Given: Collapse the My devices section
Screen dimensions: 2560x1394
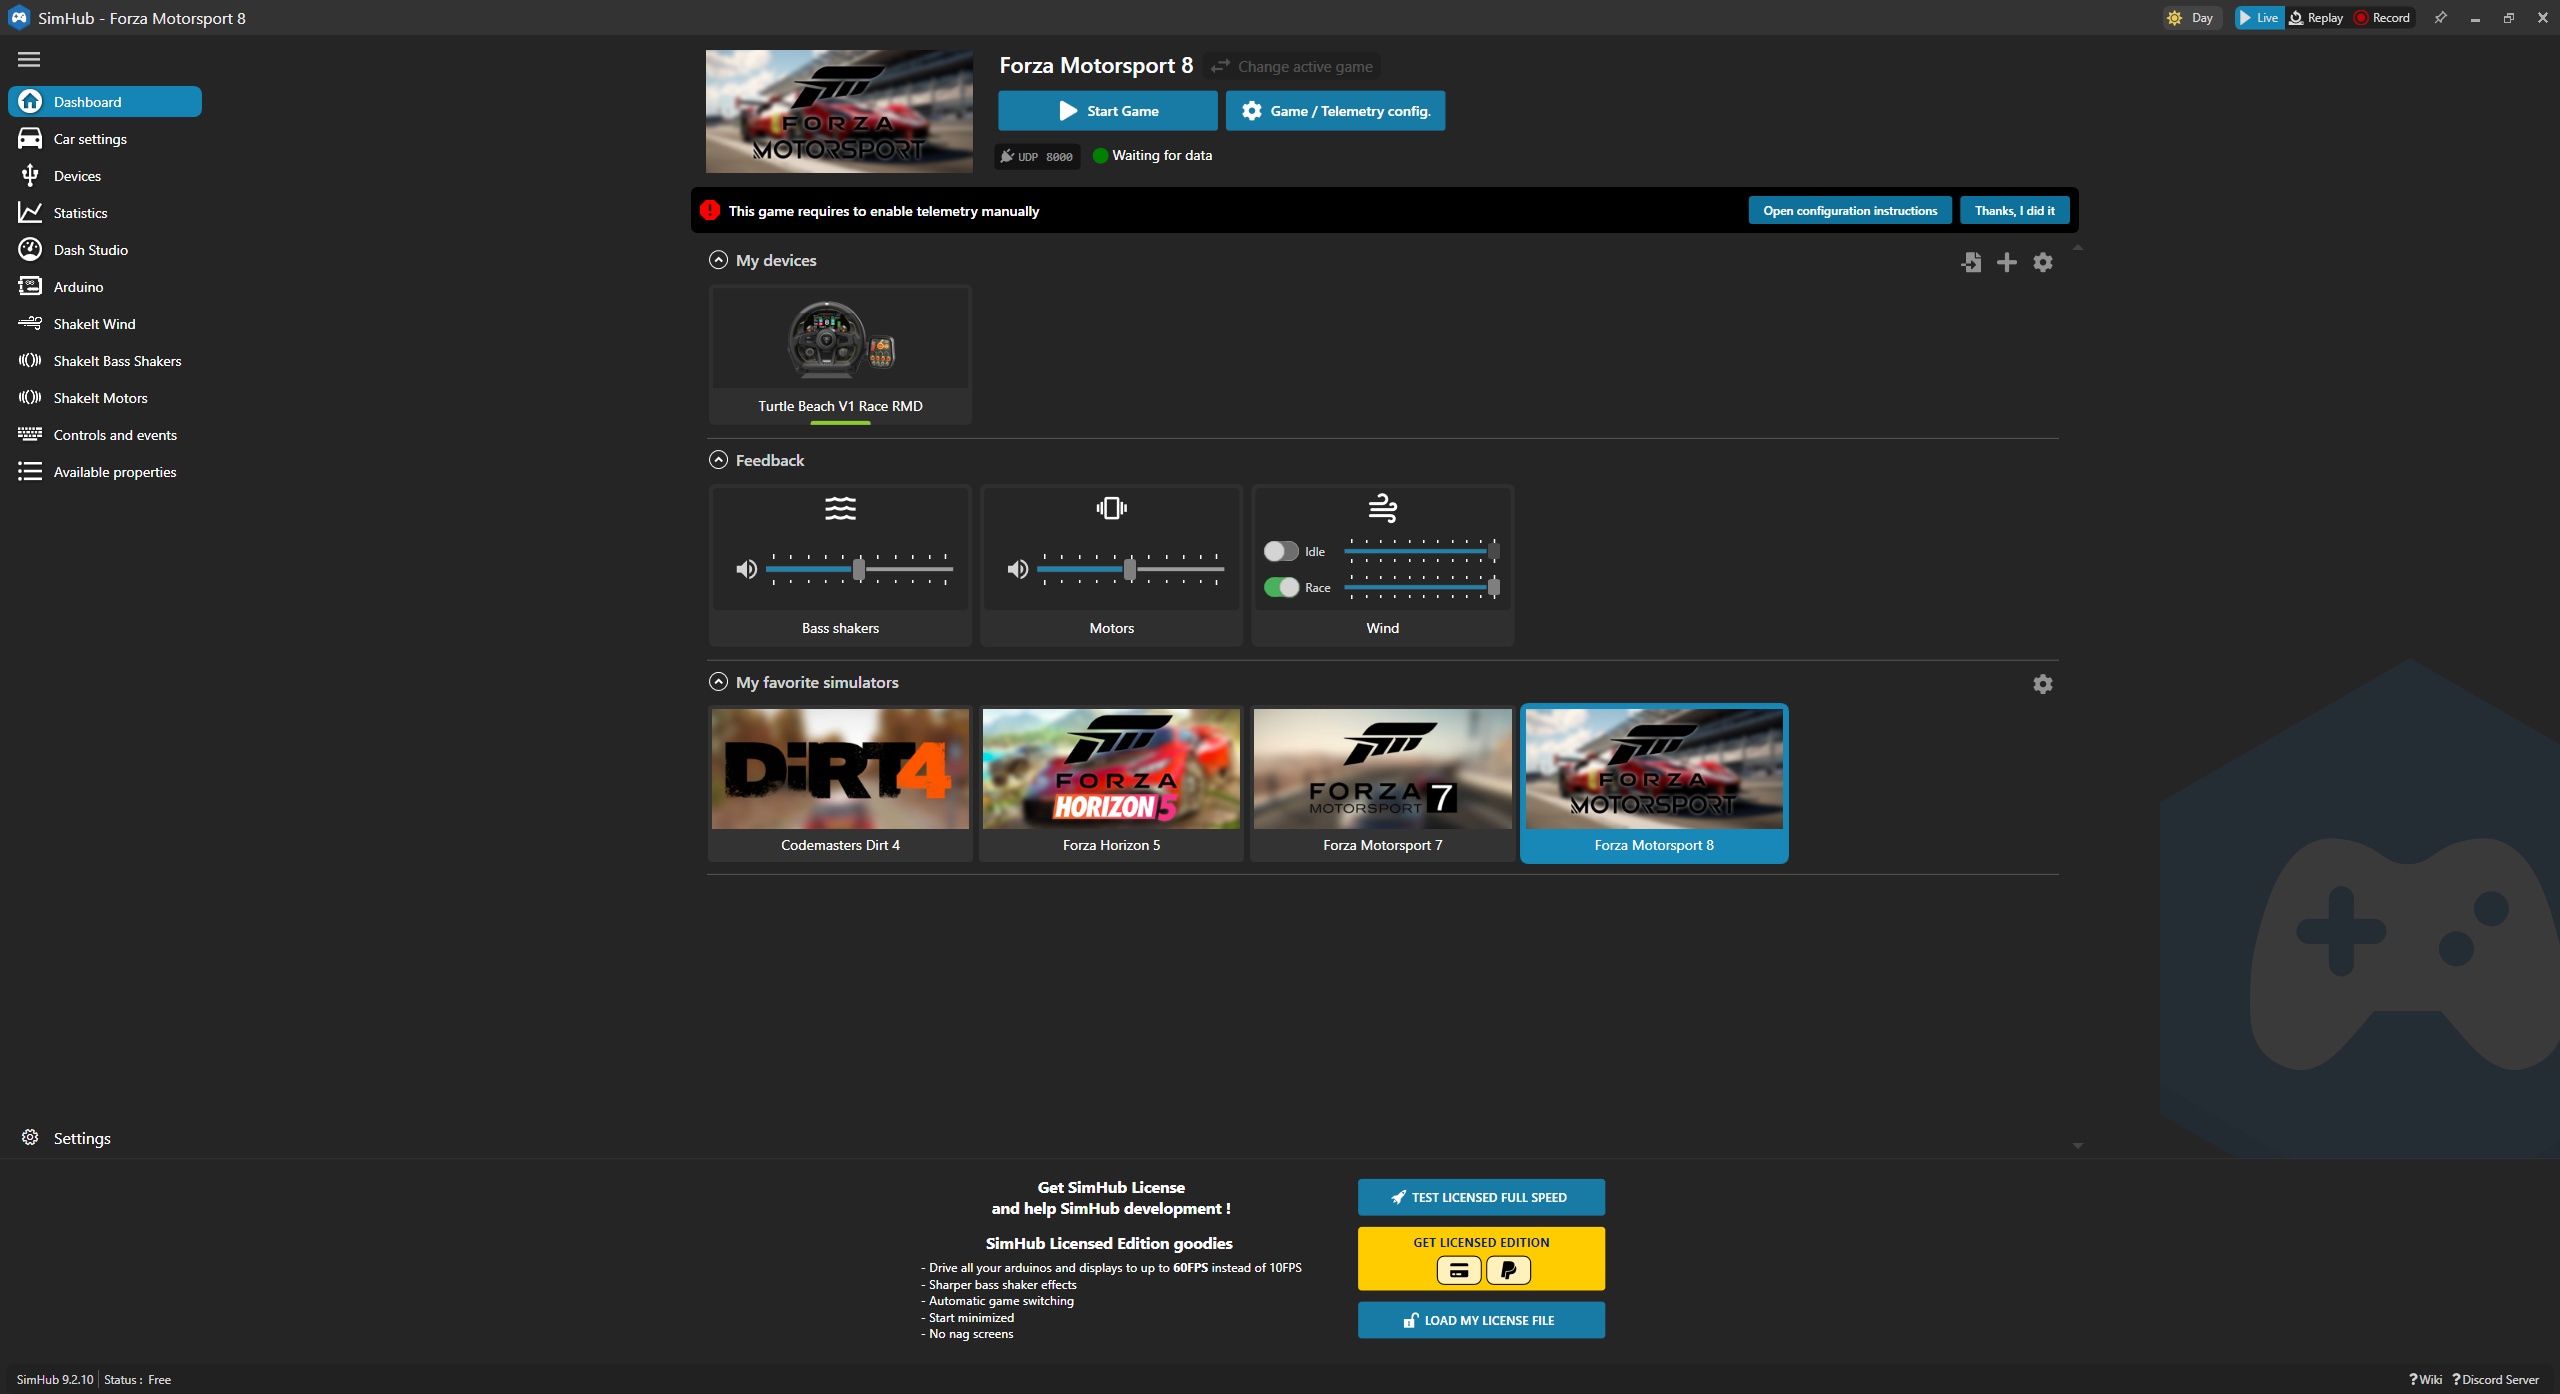Looking at the screenshot, I should [x=718, y=260].
